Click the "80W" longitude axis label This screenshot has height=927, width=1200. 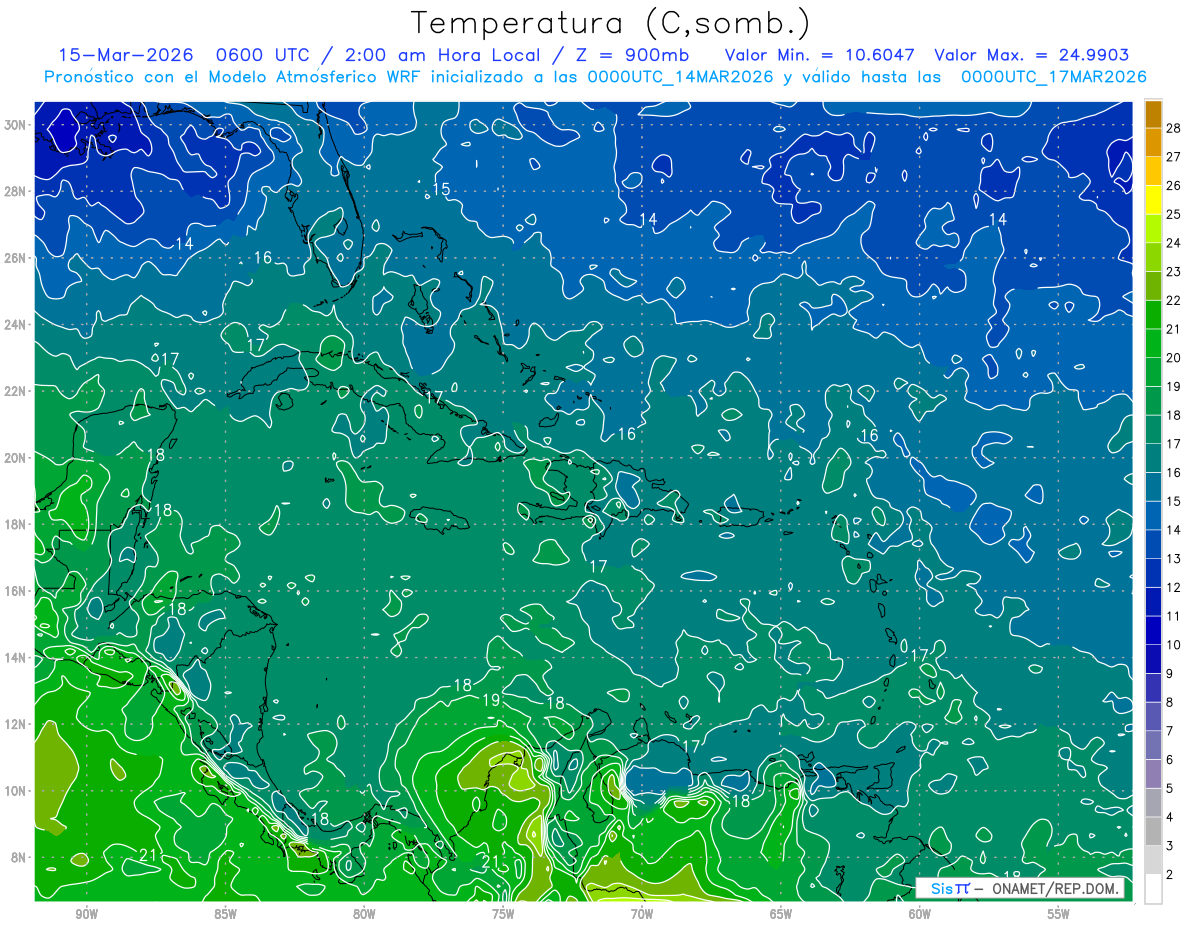point(364,914)
